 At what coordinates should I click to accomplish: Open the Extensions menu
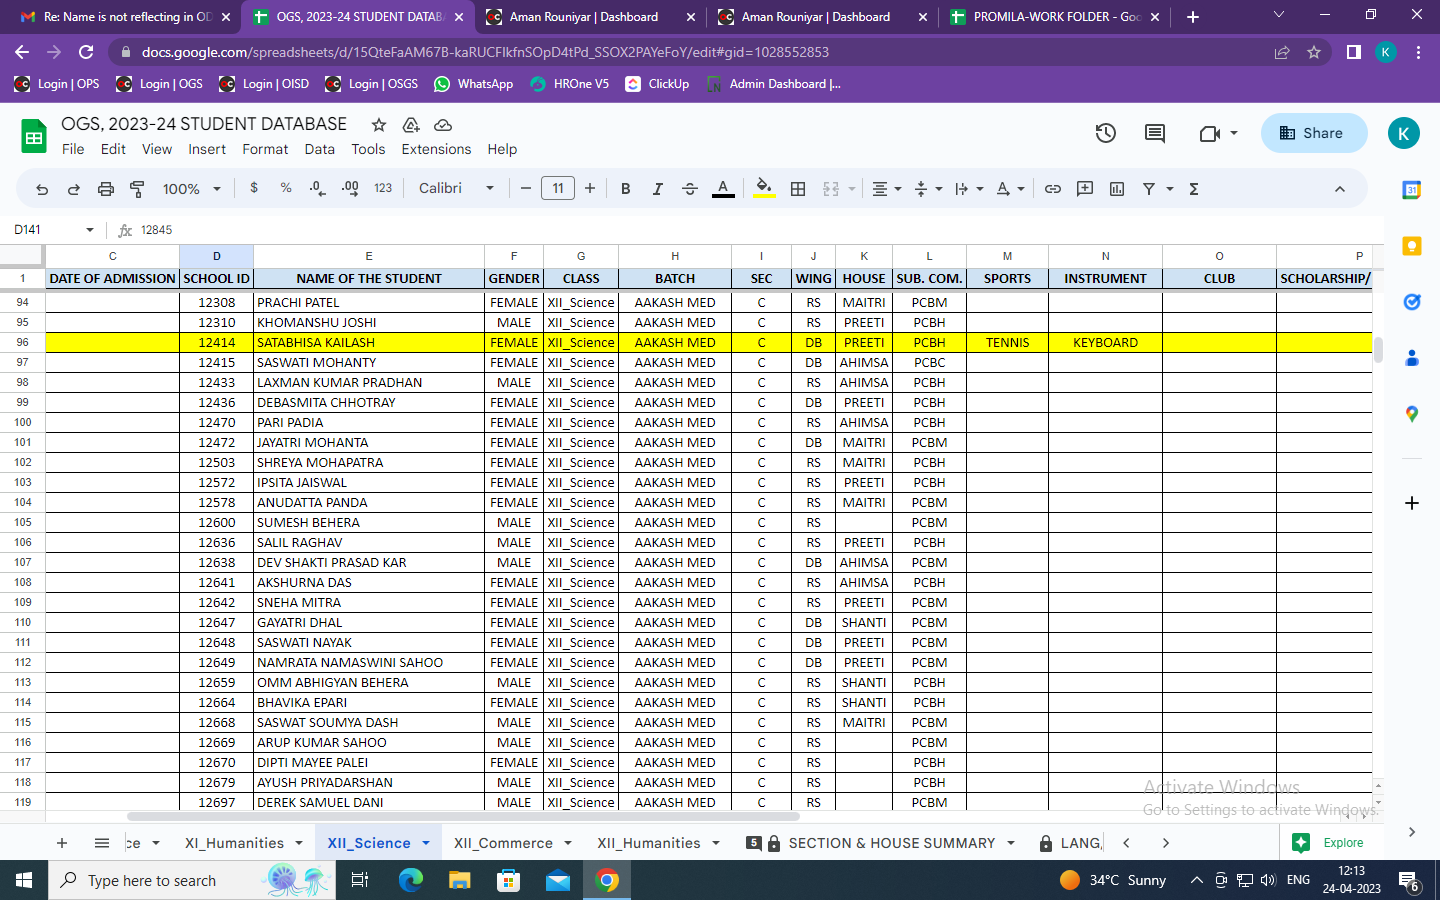click(436, 149)
